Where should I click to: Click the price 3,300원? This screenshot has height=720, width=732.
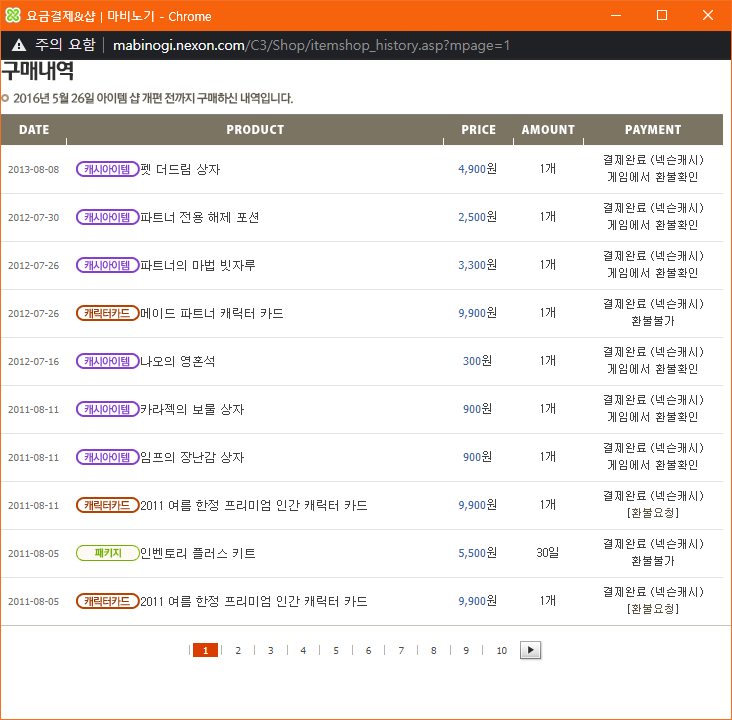[x=477, y=265]
